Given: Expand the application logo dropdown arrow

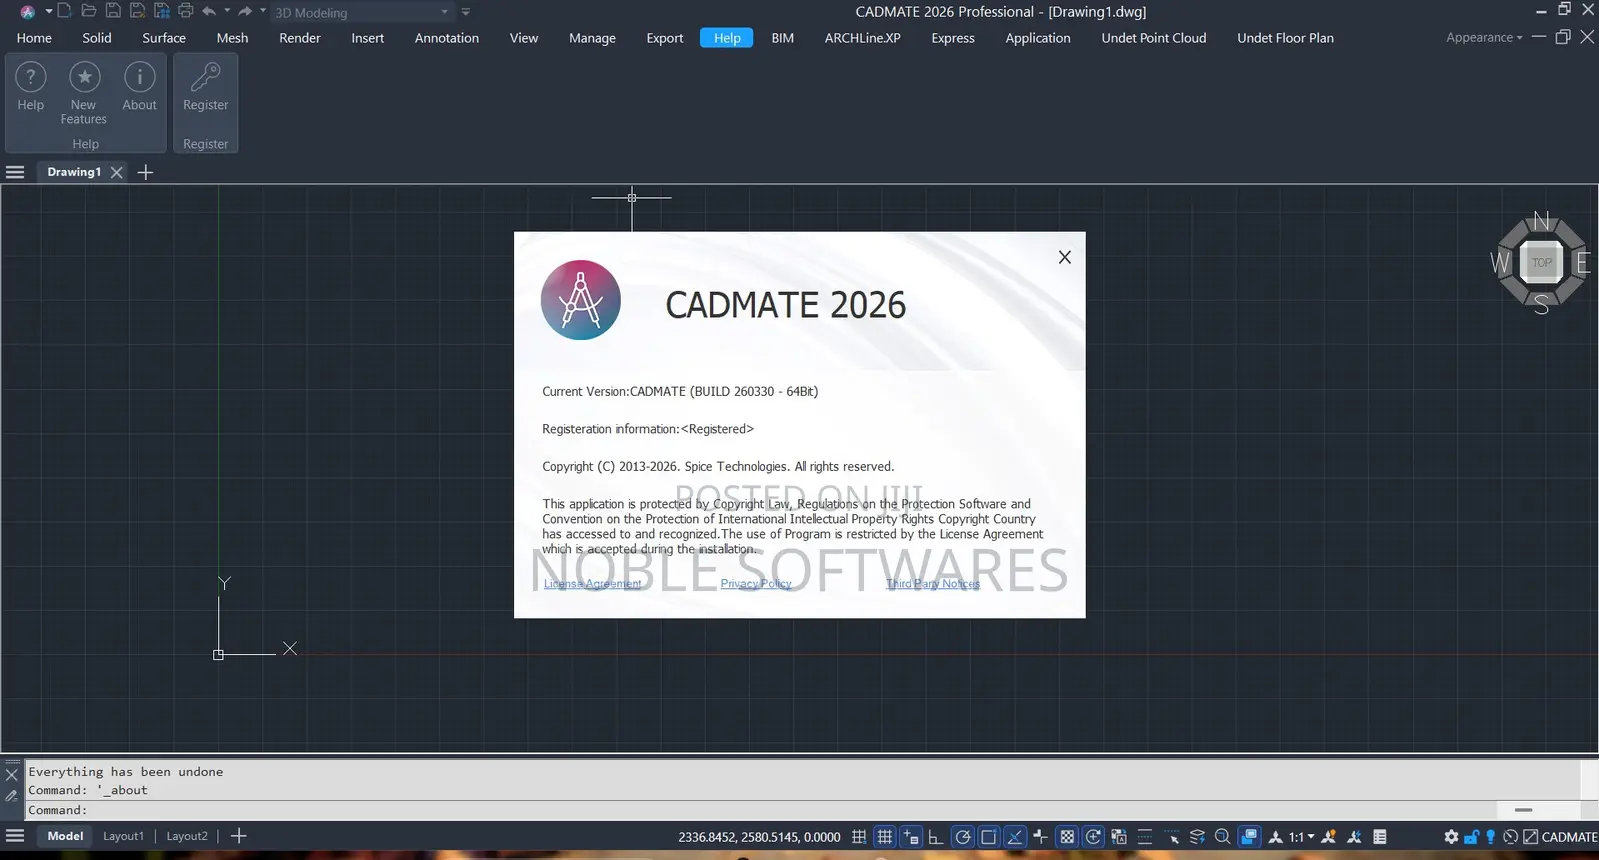Looking at the screenshot, I should (48, 12).
